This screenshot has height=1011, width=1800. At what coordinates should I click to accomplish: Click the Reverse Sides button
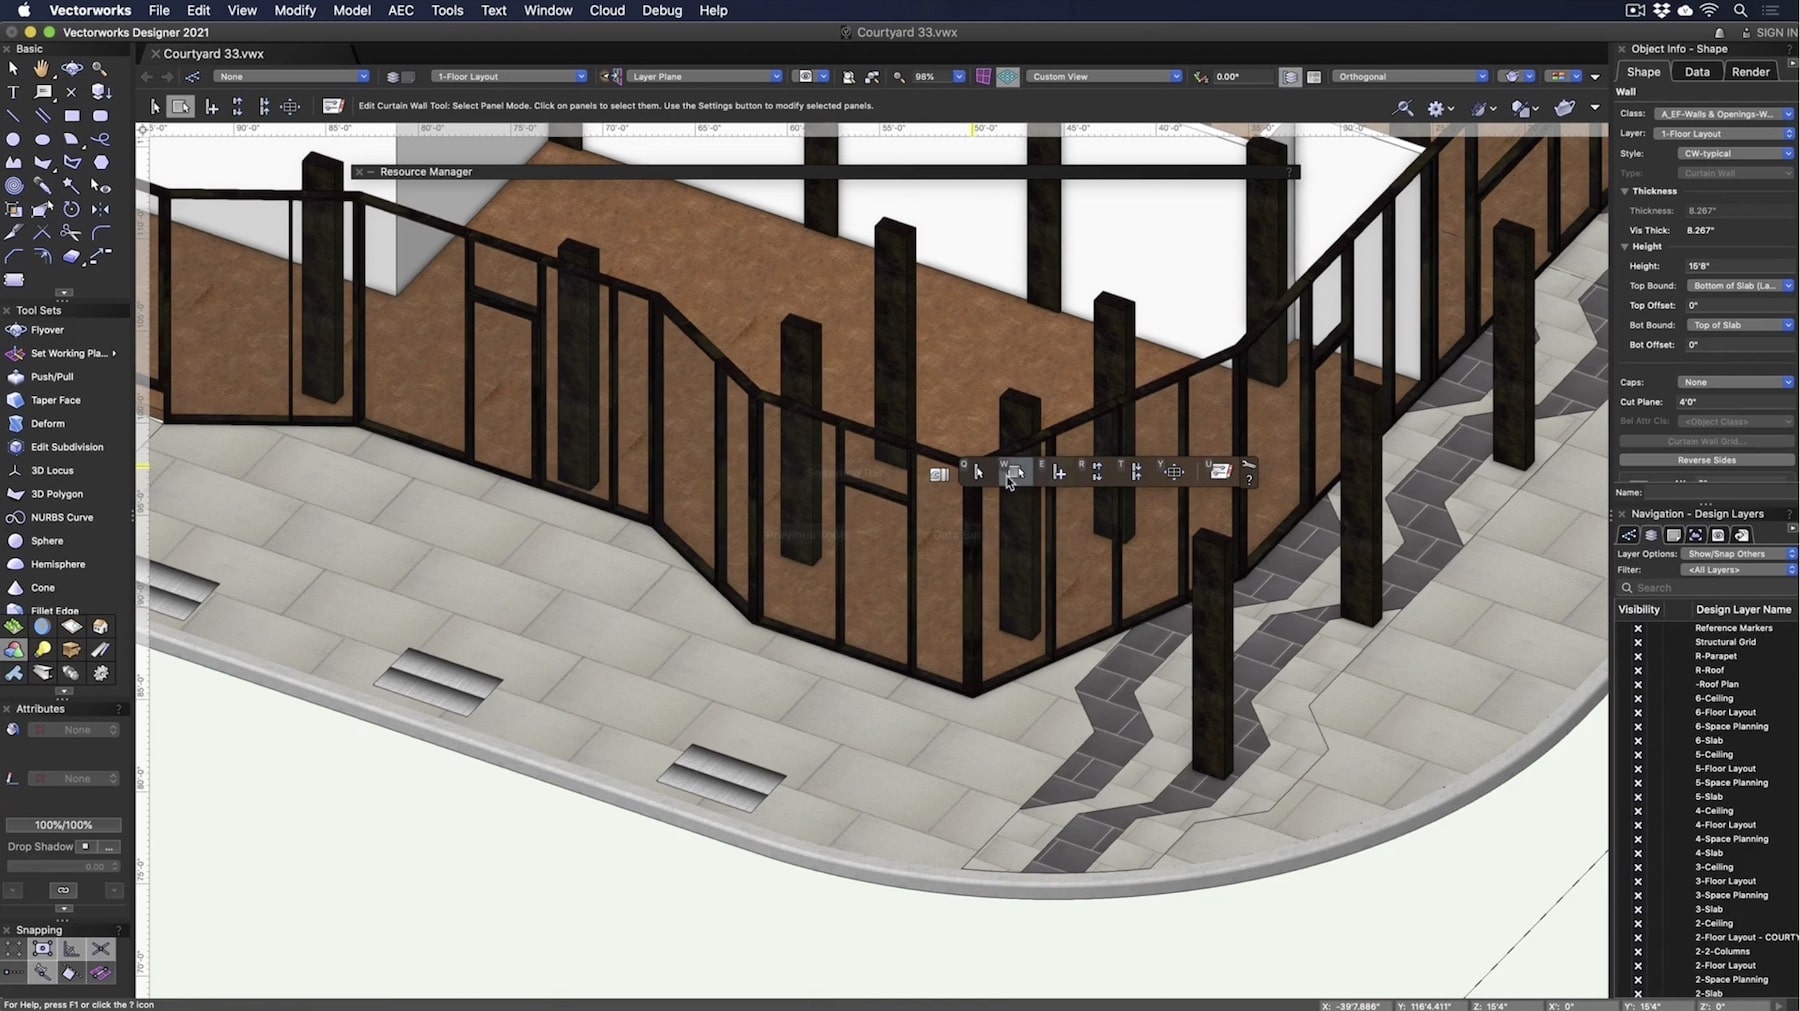1706,461
